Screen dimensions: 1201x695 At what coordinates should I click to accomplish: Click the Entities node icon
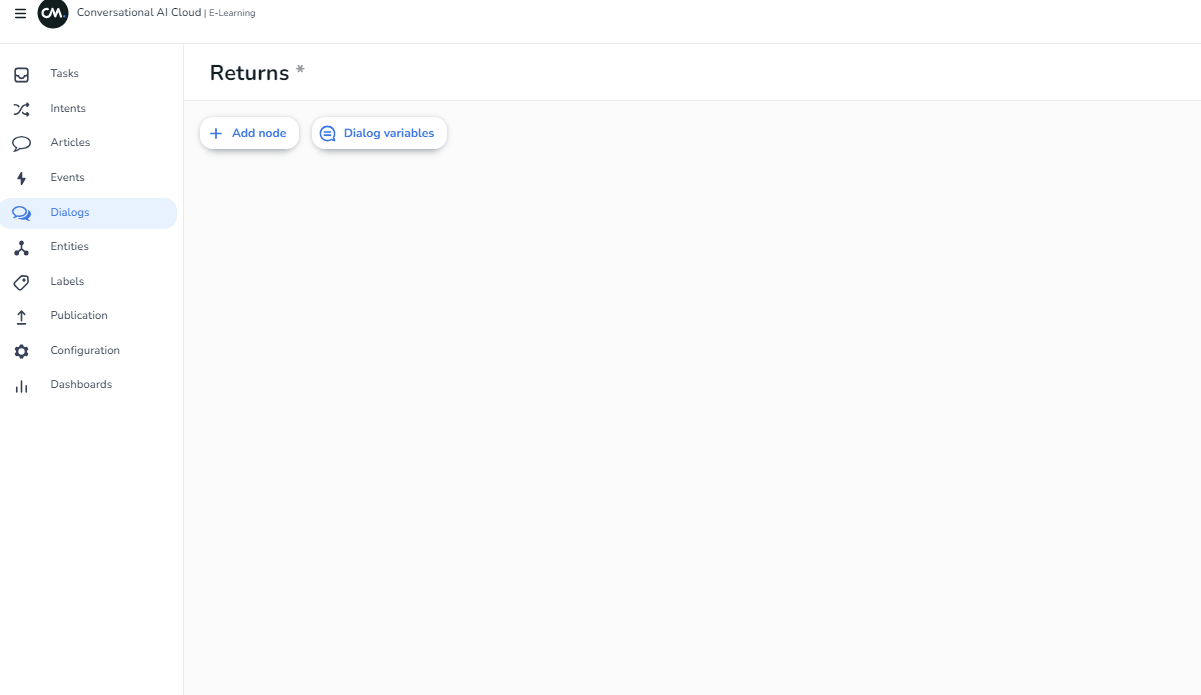21,246
